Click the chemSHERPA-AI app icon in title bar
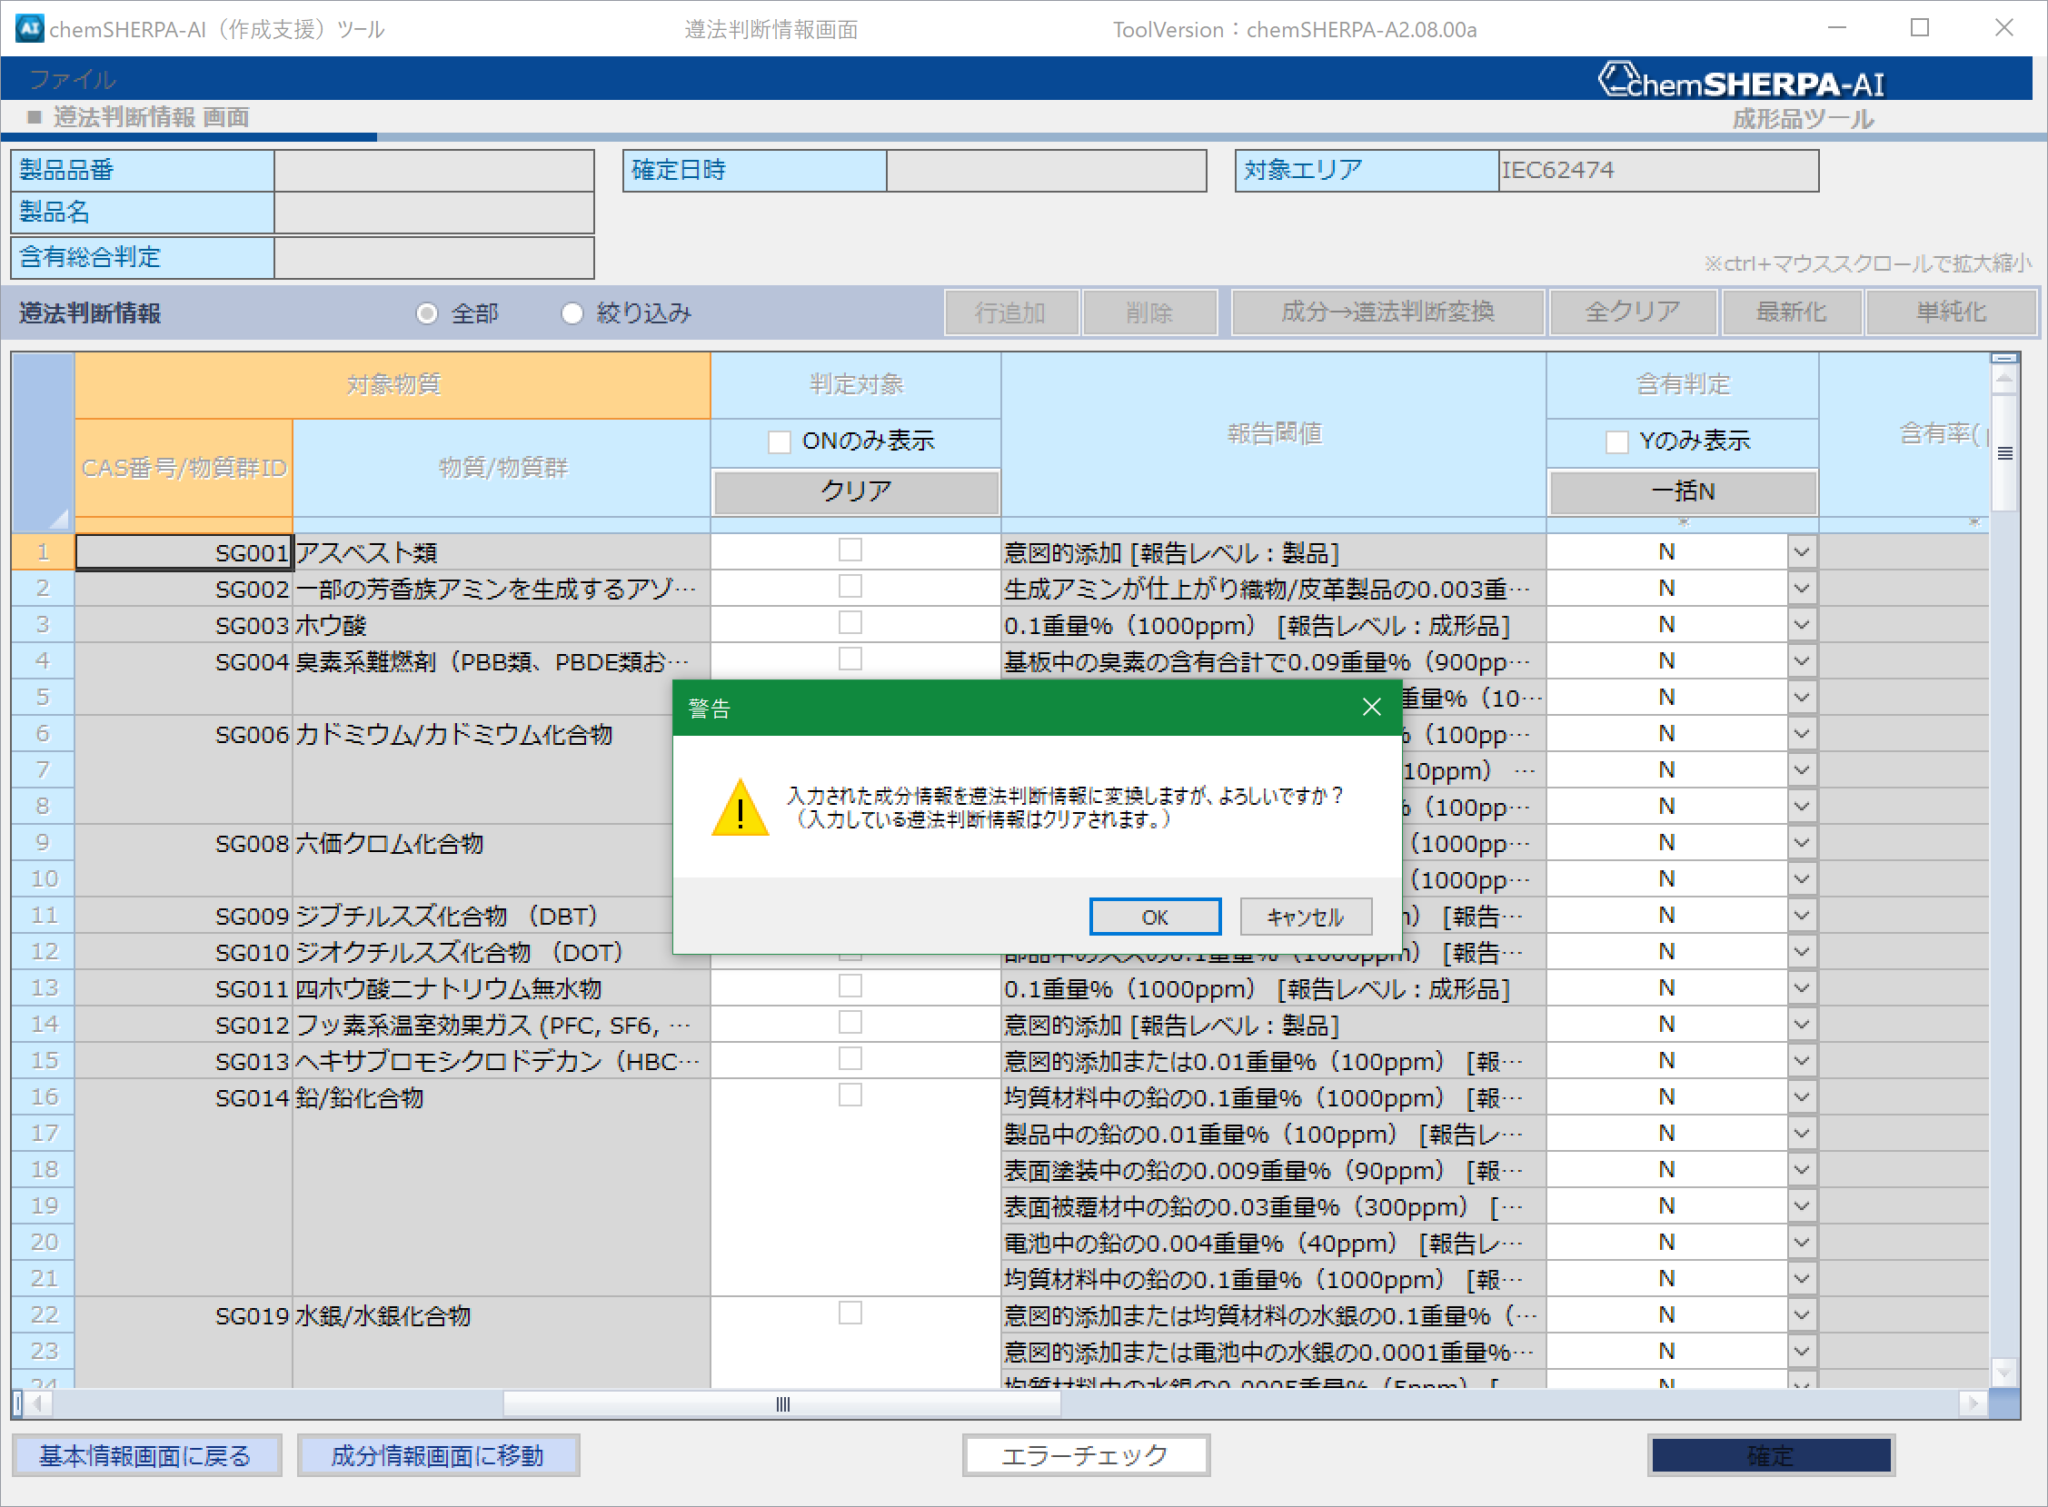This screenshot has height=1507, width=2048. tap(29, 28)
